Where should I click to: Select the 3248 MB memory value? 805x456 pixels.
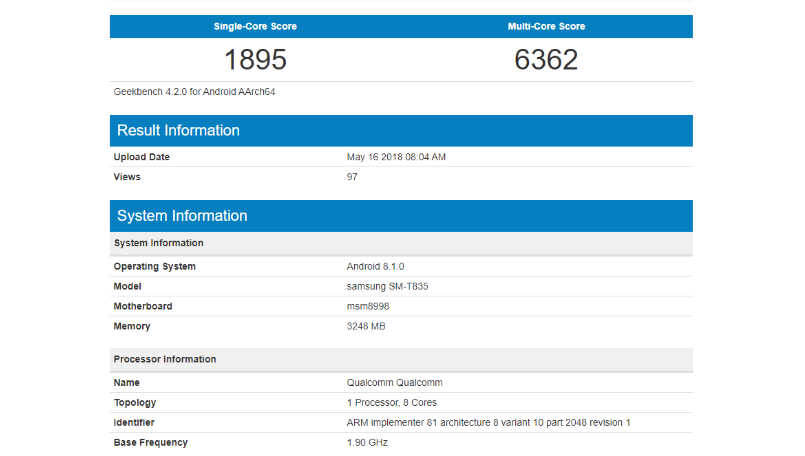tap(366, 326)
